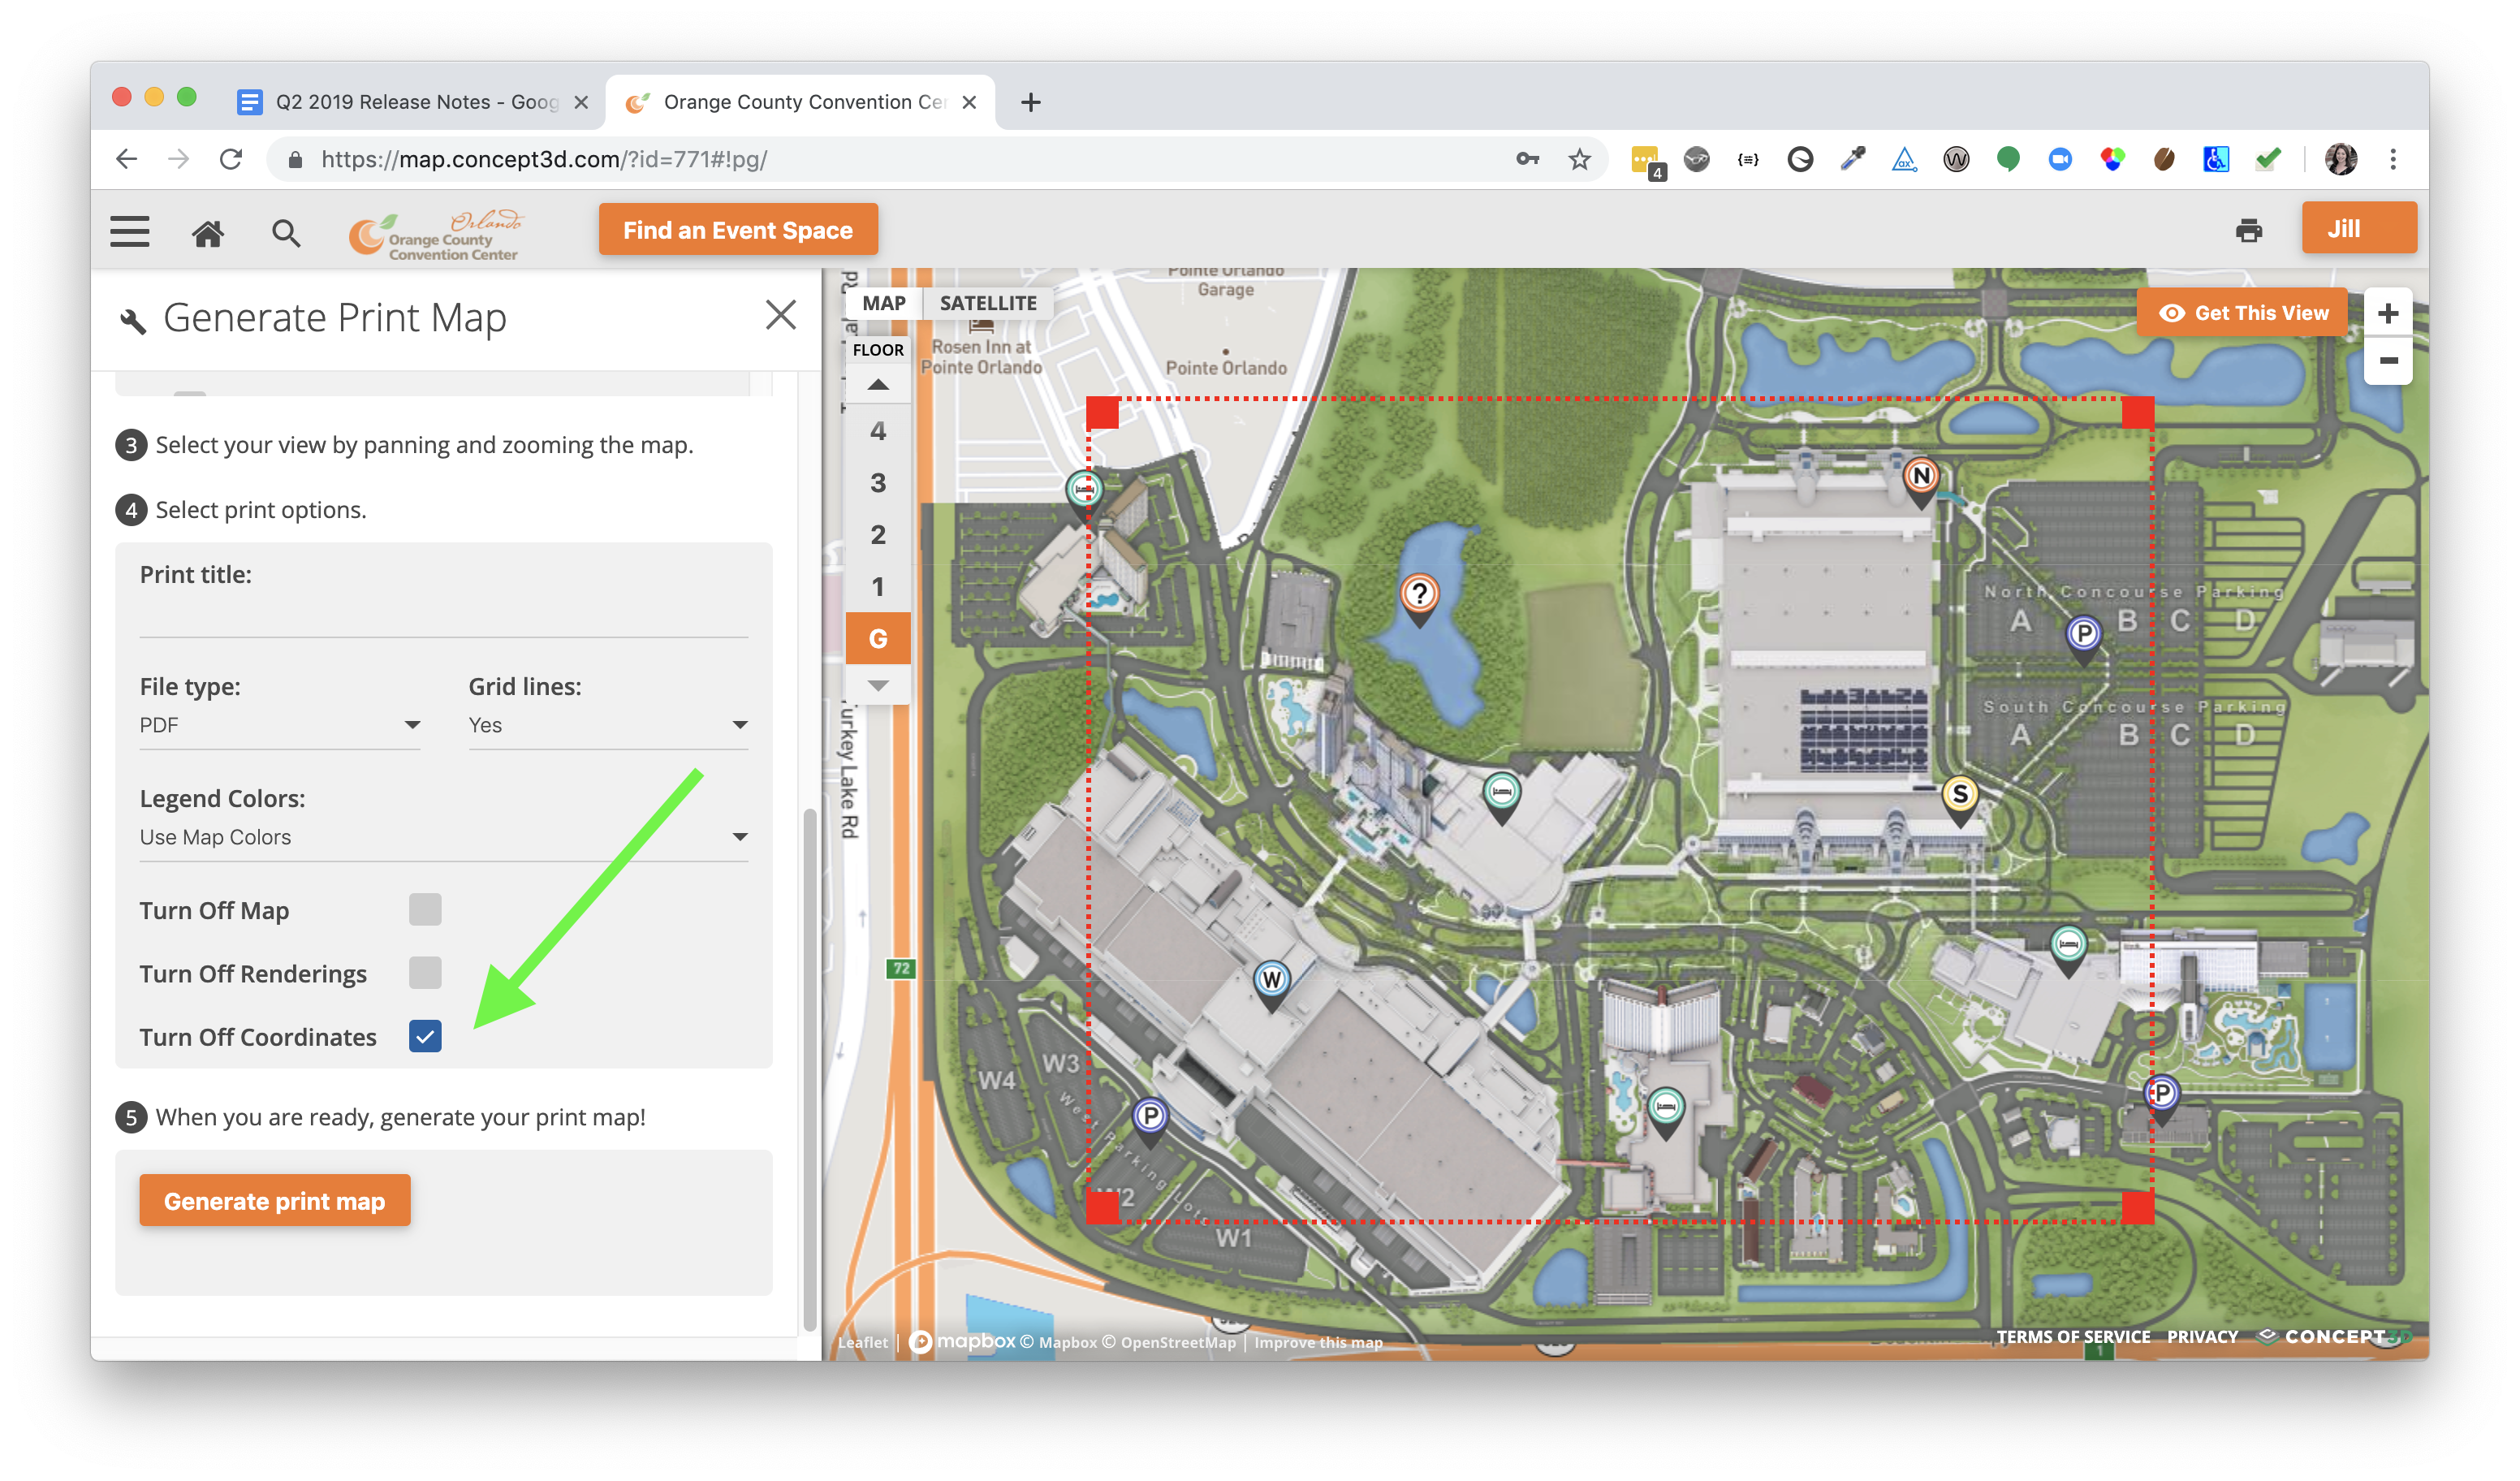The height and width of the screenshot is (1481, 2520).
Task: Click the S marker on the map
Action: tap(1960, 799)
